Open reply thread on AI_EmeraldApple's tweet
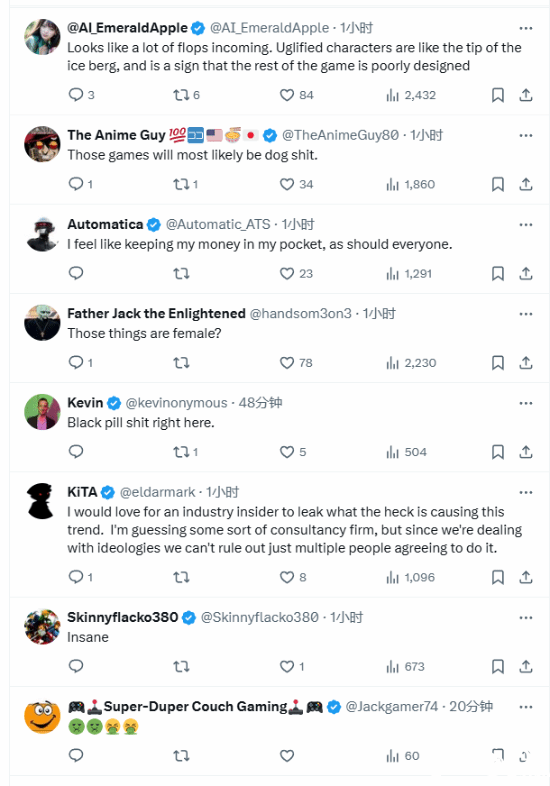Viewport: 550px width, 786px height. click(x=81, y=95)
